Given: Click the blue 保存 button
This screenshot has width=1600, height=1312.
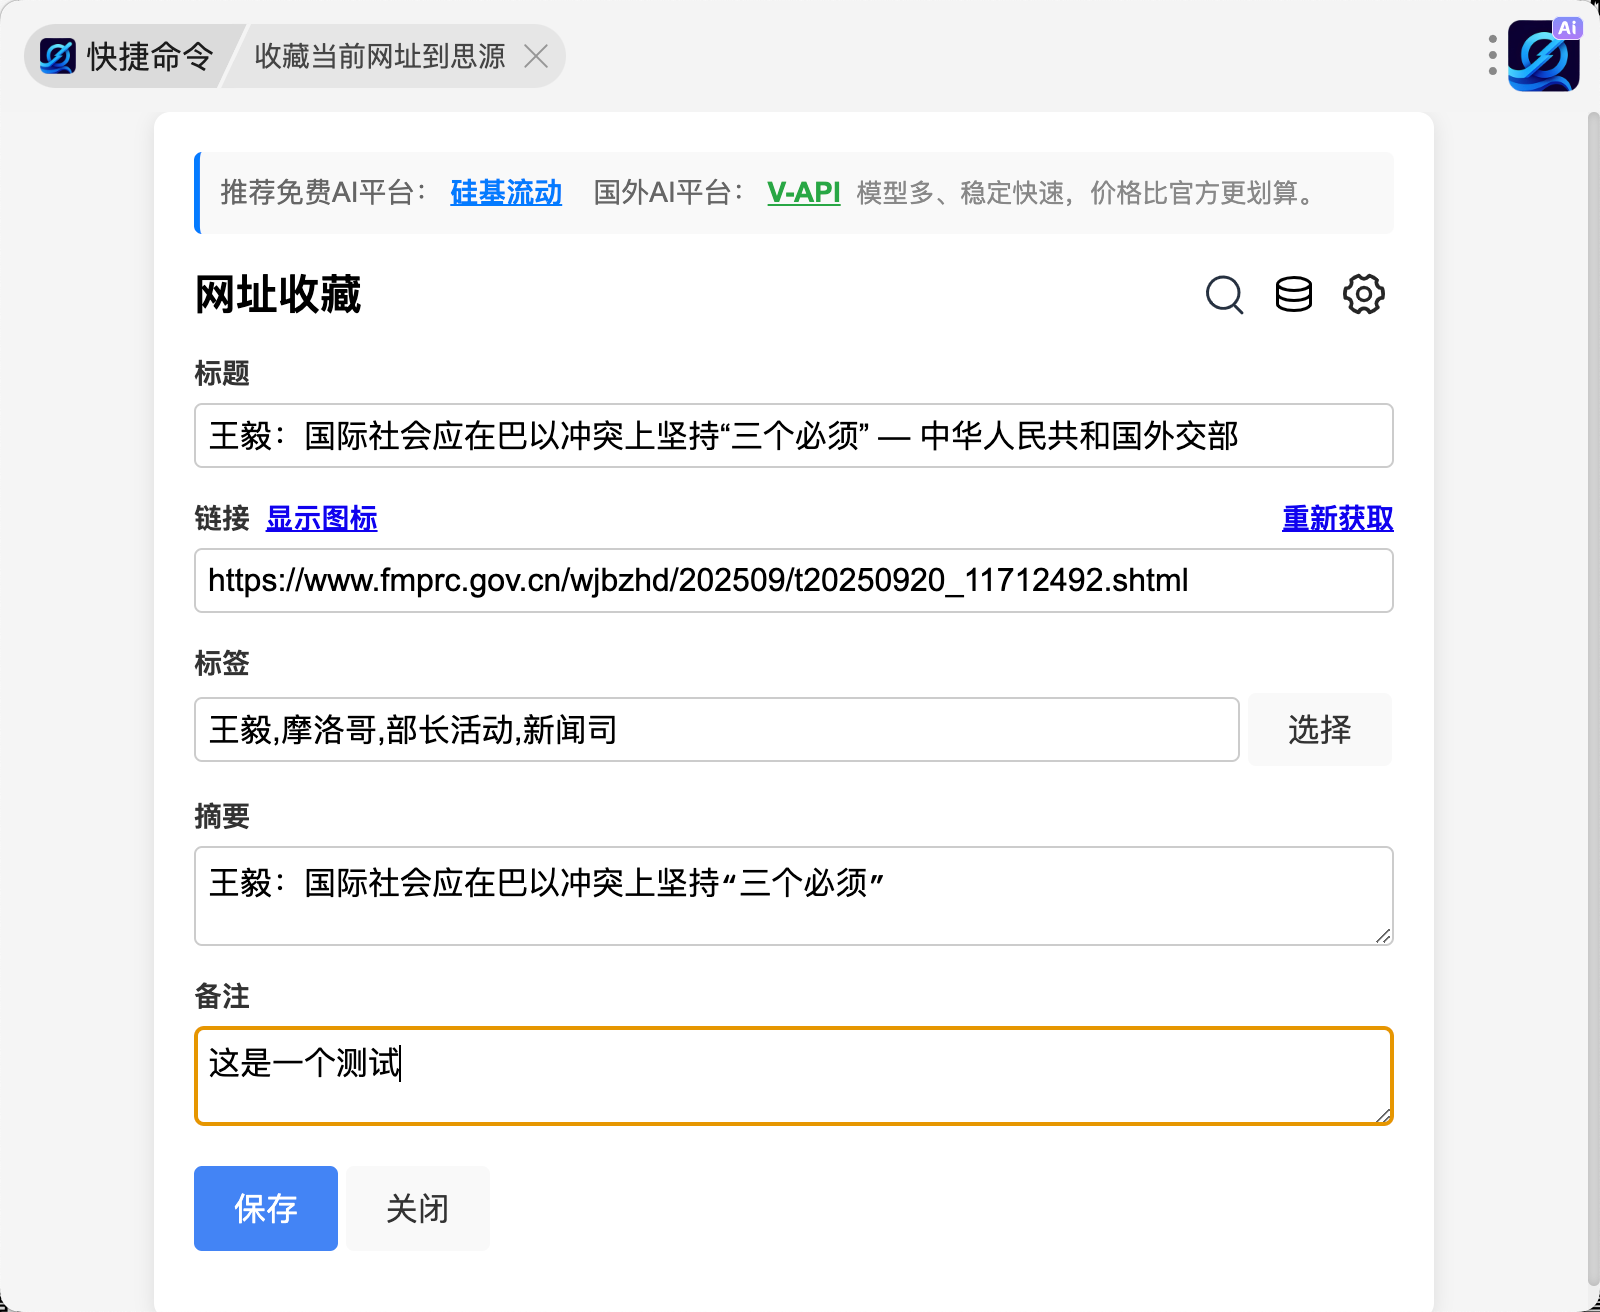Looking at the screenshot, I should [266, 1208].
